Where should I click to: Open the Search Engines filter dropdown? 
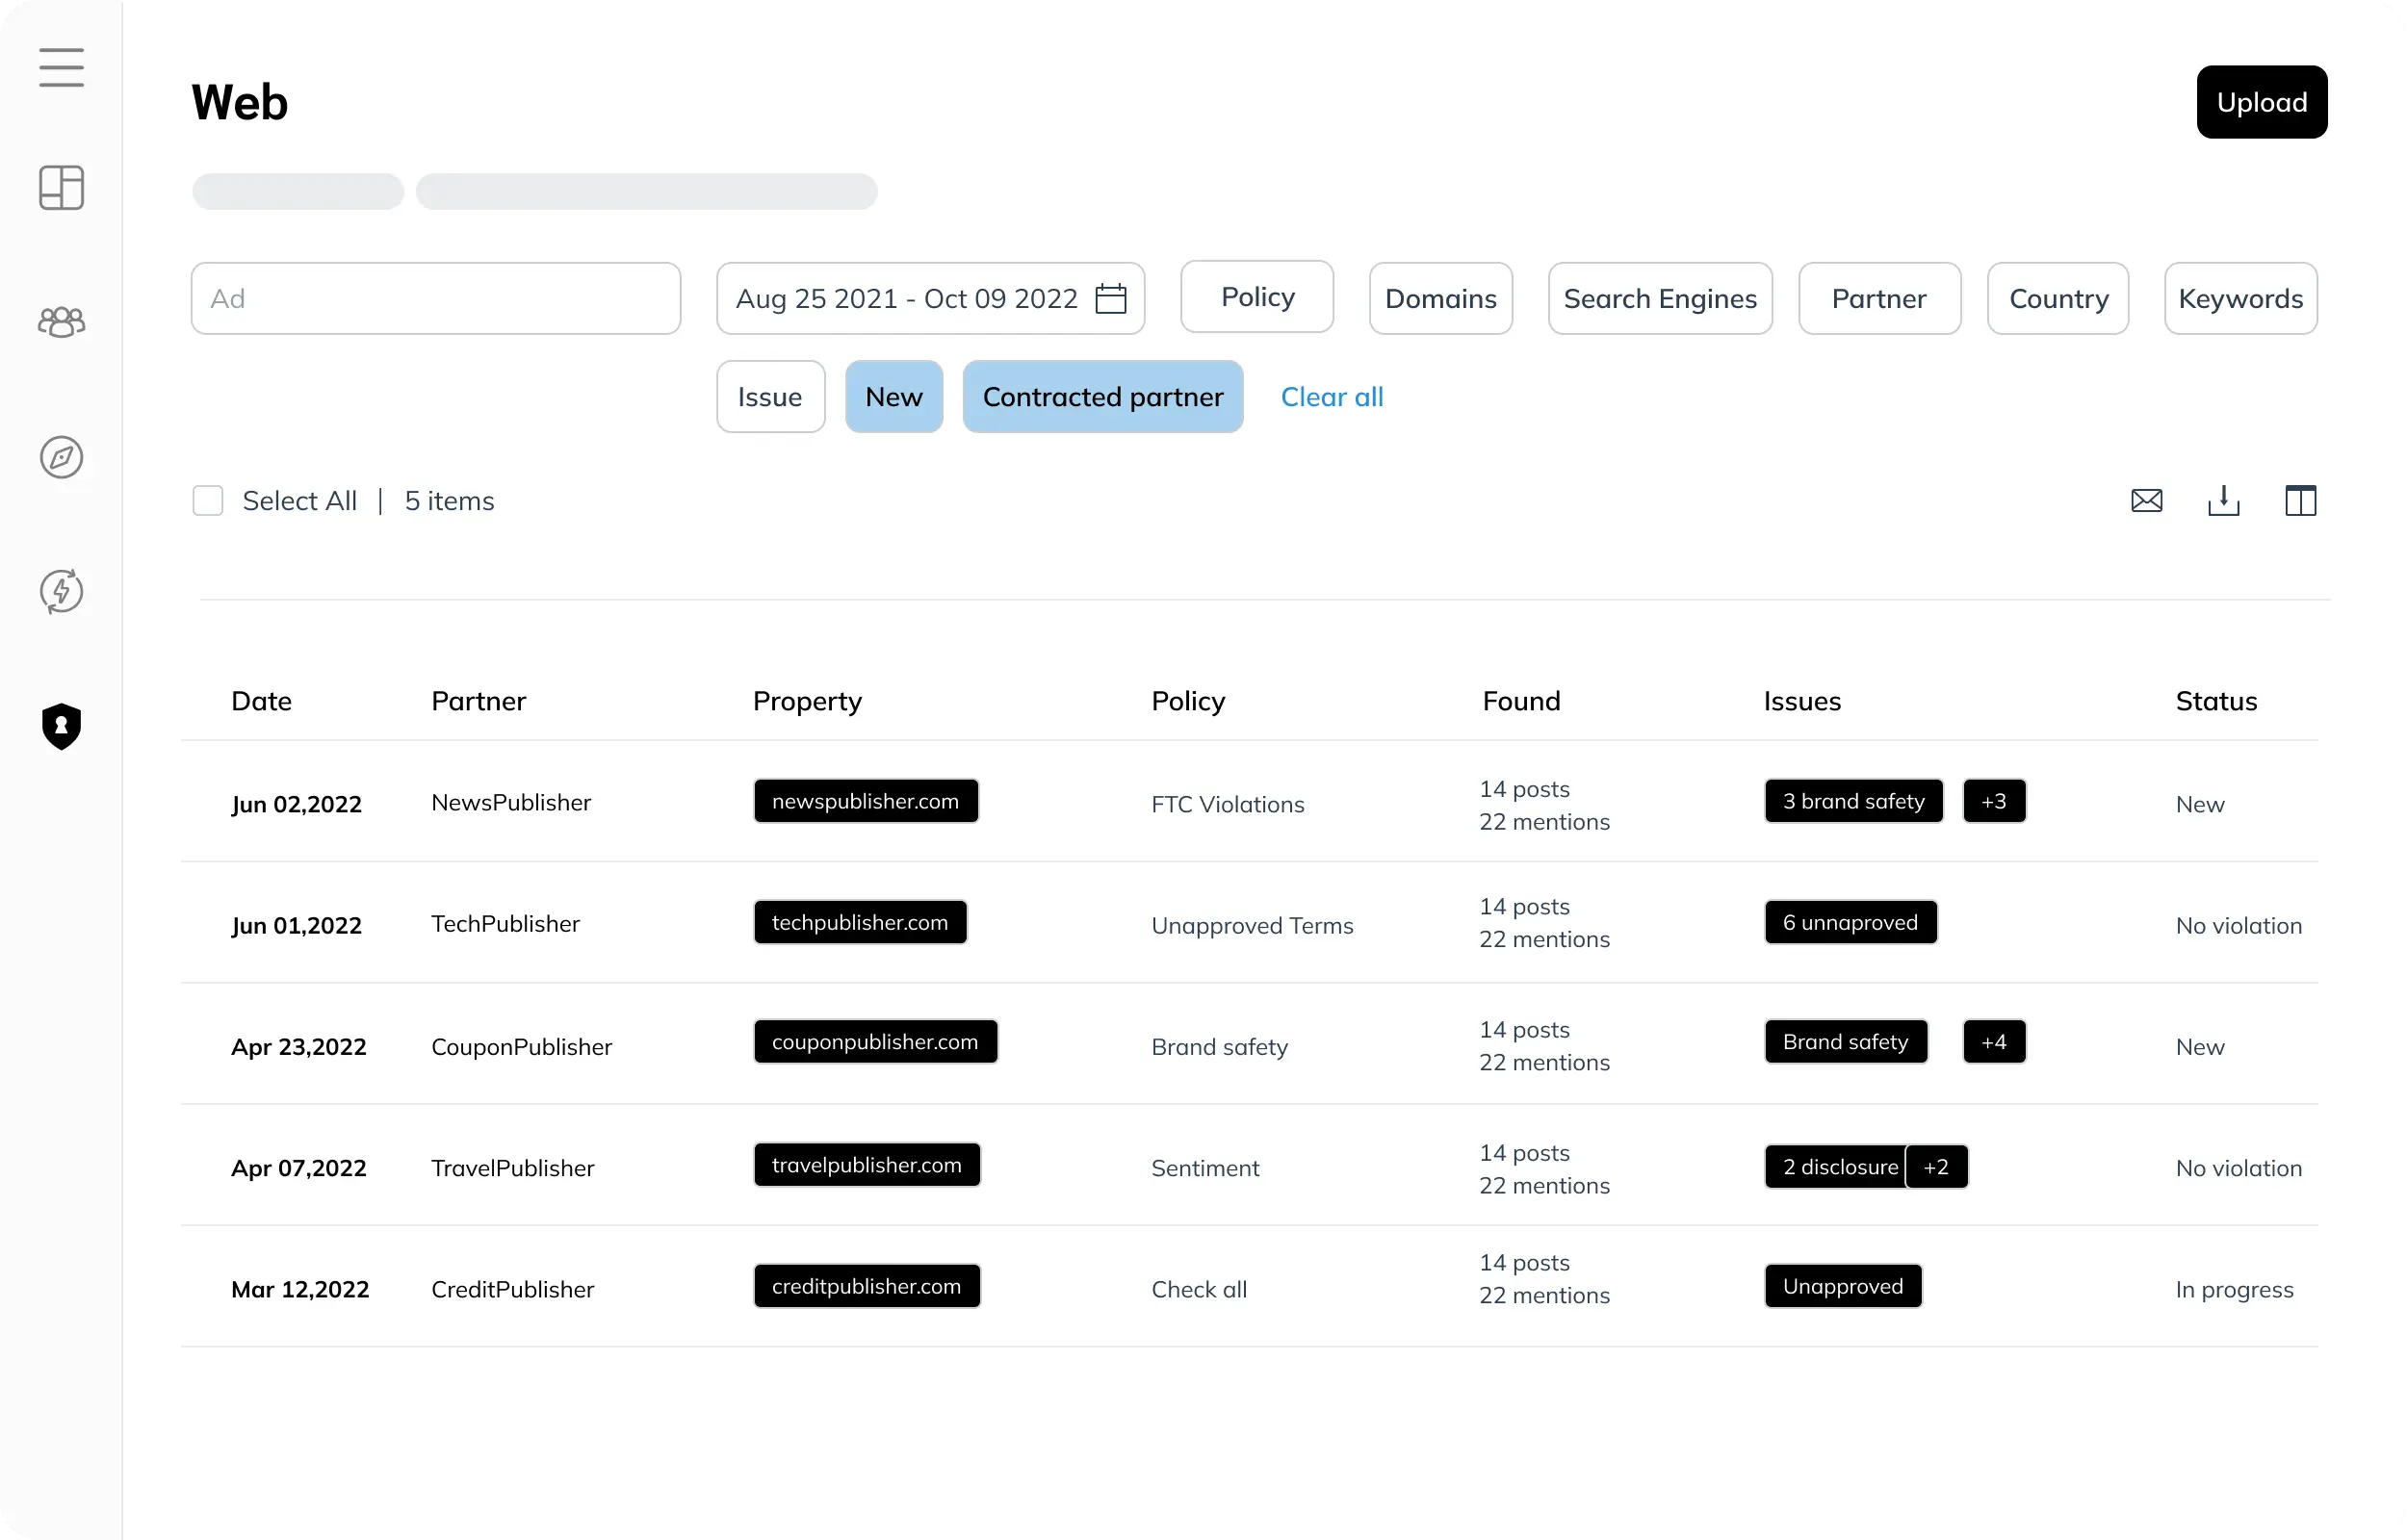(x=1659, y=298)
